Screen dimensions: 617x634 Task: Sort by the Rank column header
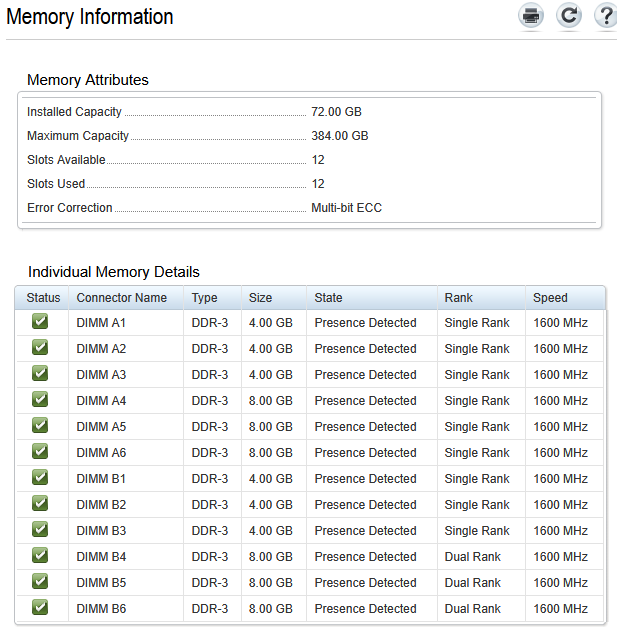click(459, 298)
